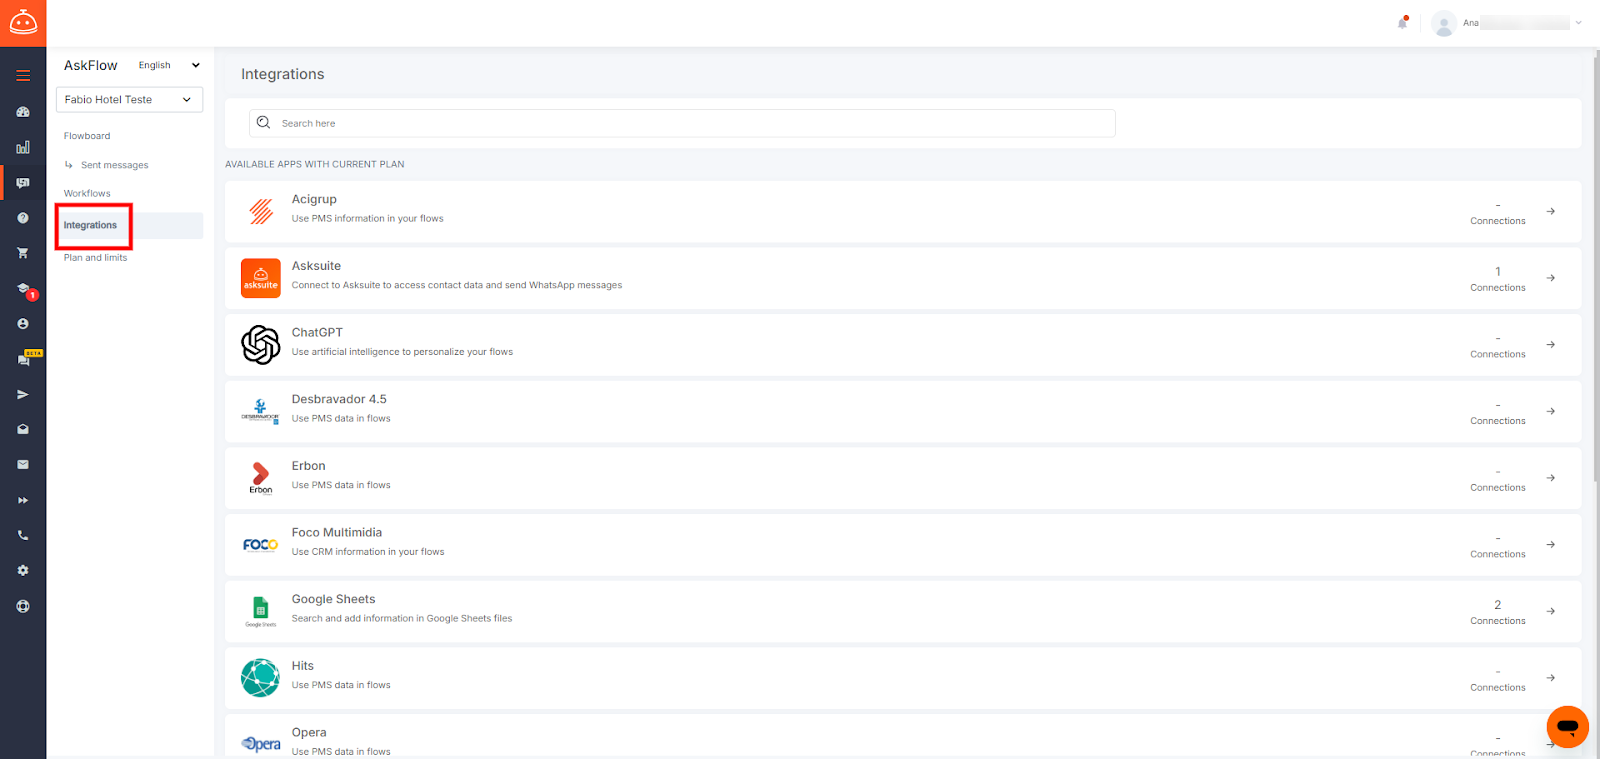The height and width of the screenshot is (759, 1600).
Task: Open the BETA chat icon
Action: (25, 358)
